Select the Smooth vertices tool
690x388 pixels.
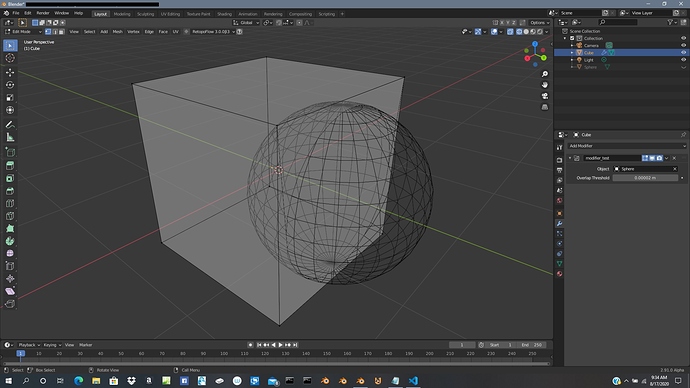click(10, 253)
